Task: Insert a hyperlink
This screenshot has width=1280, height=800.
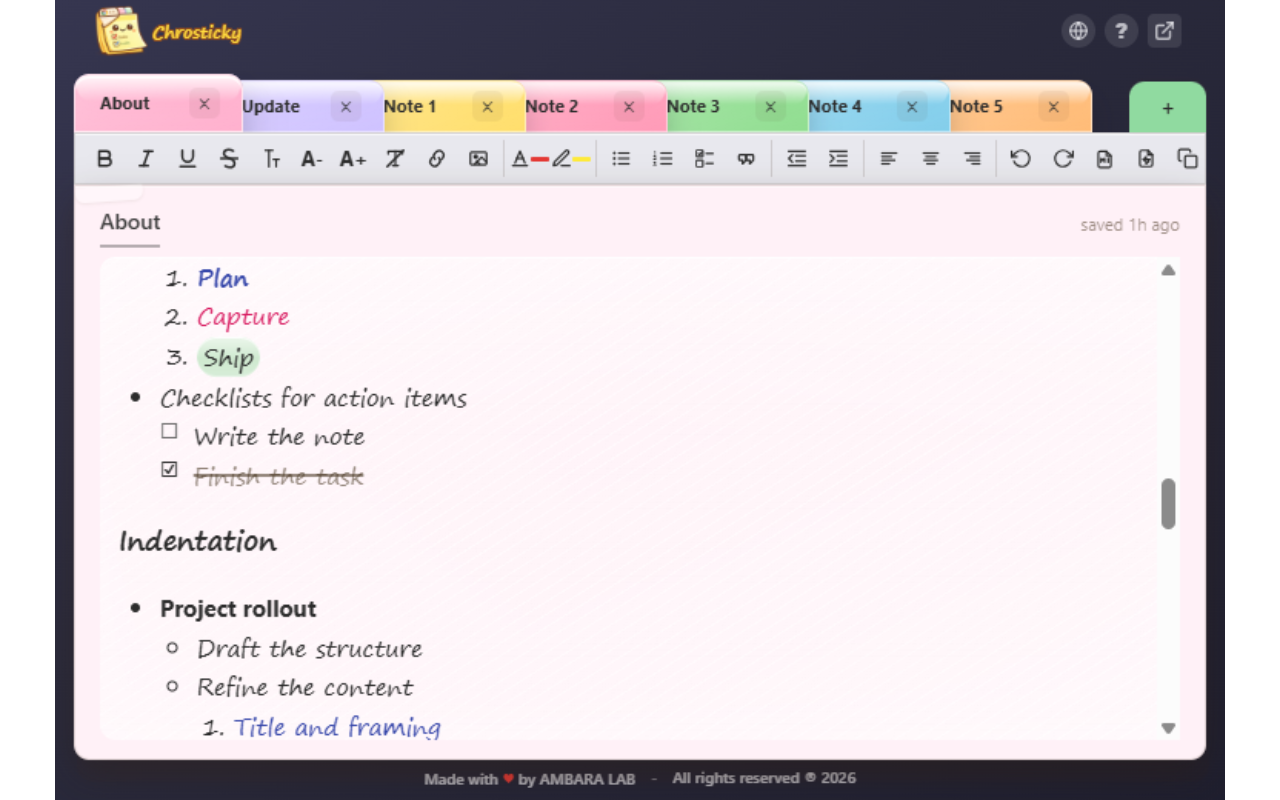Action: pyautogui.click(x=436, y=159)
